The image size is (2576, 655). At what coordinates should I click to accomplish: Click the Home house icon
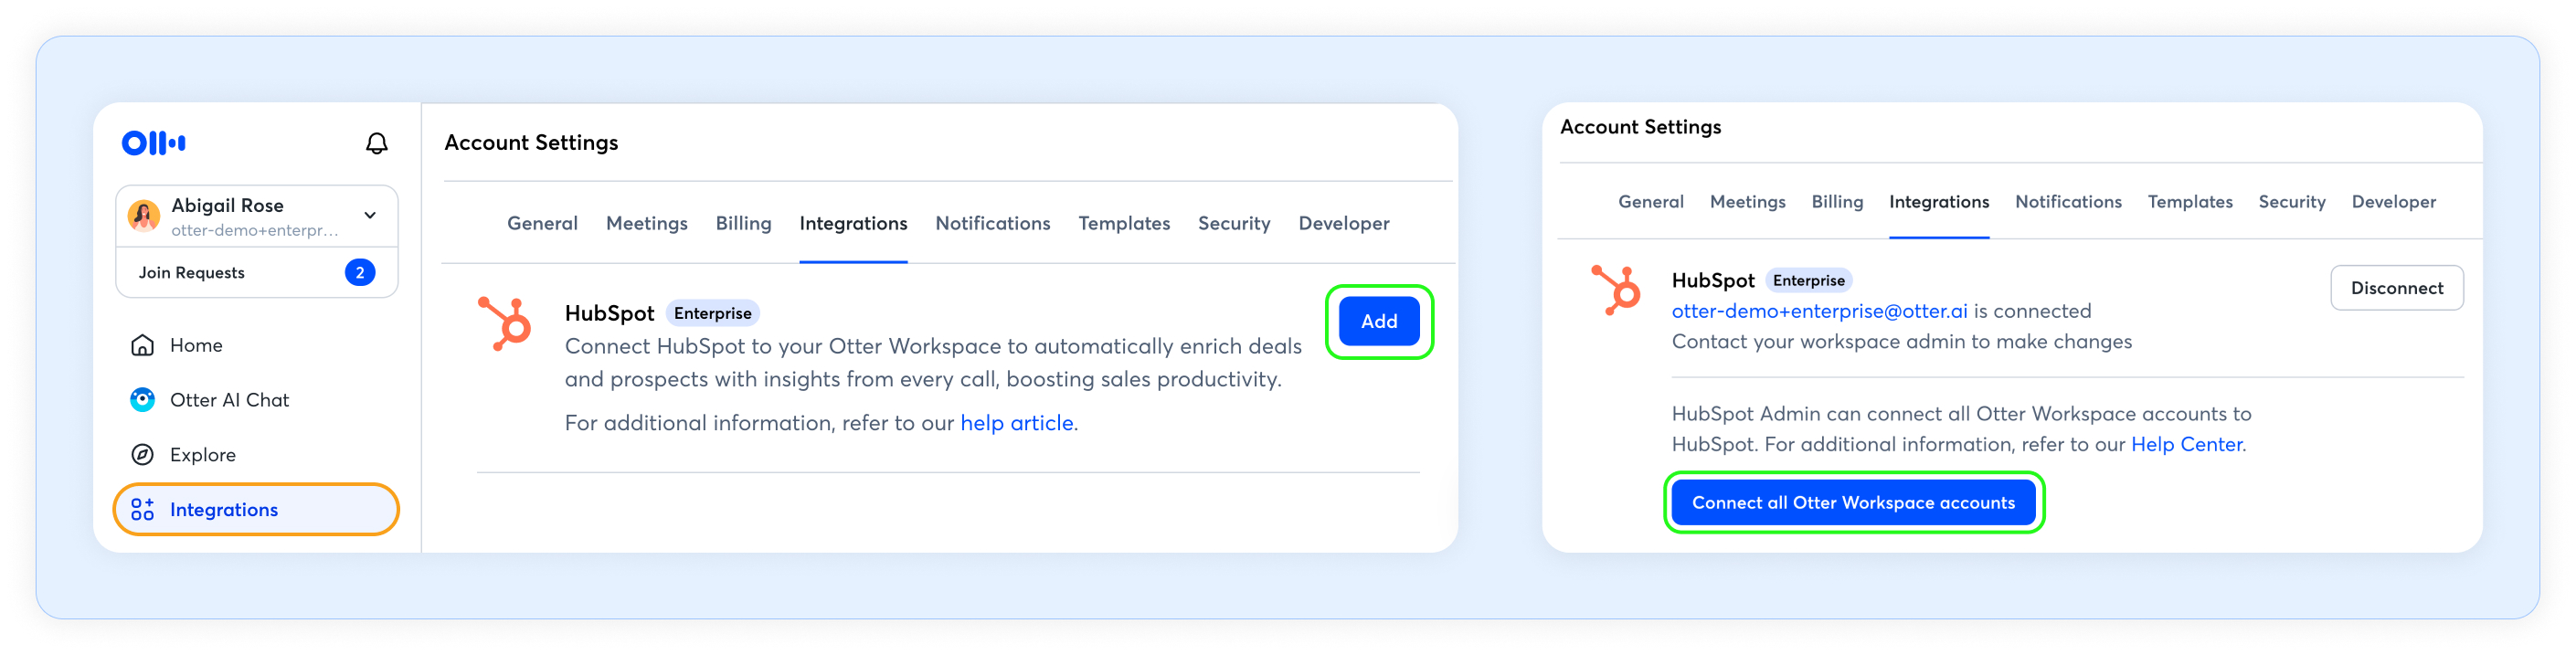[143, 345]
